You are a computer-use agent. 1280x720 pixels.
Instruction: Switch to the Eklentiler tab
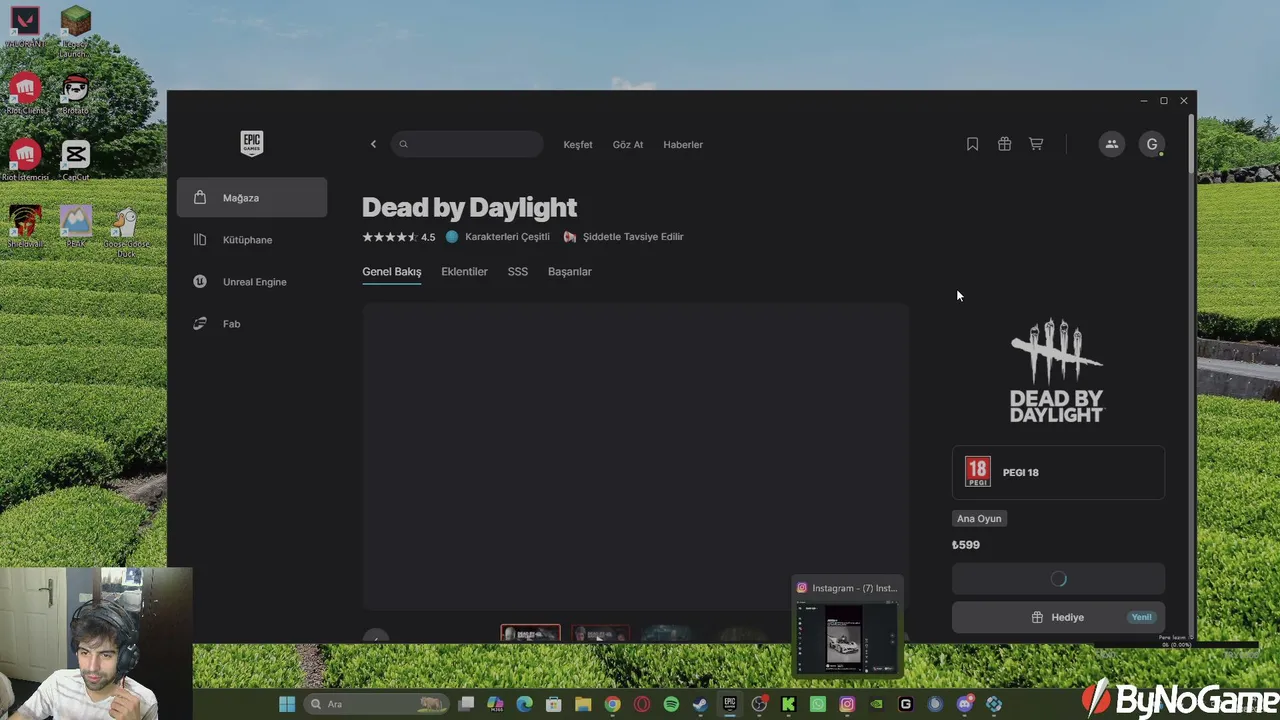(464, 272)
